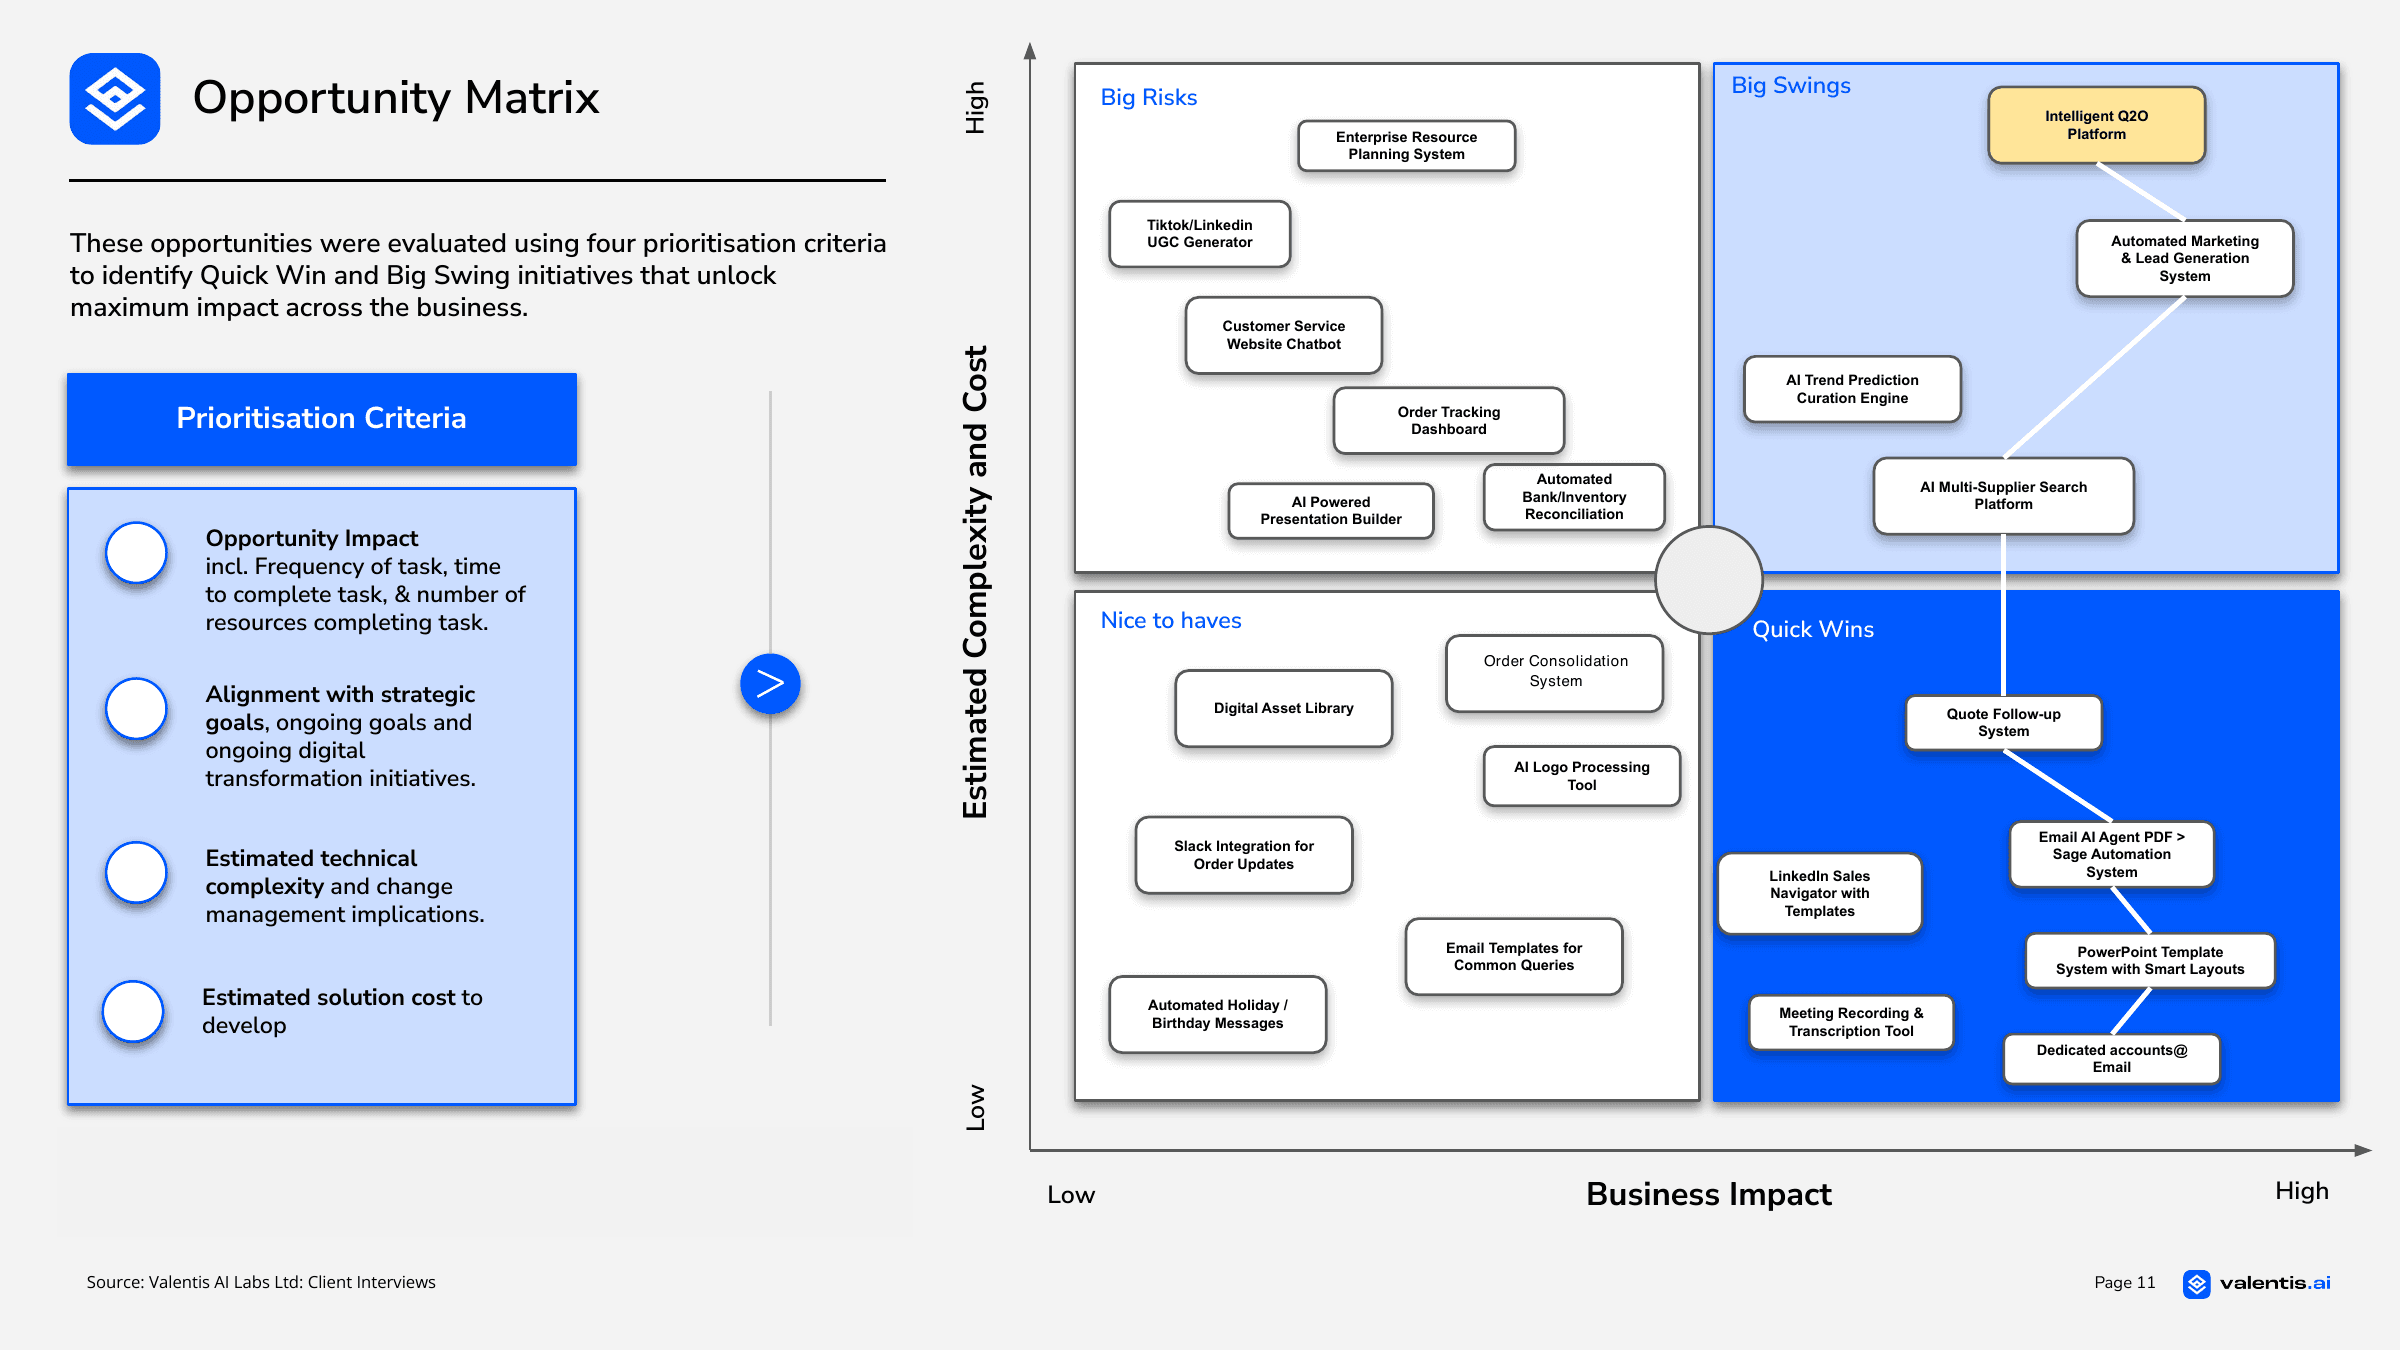Select Slack Integration for Order Updates card
This screenshot has height=1350, width=2400.
pyautogui.click(x=1243, y=855)
